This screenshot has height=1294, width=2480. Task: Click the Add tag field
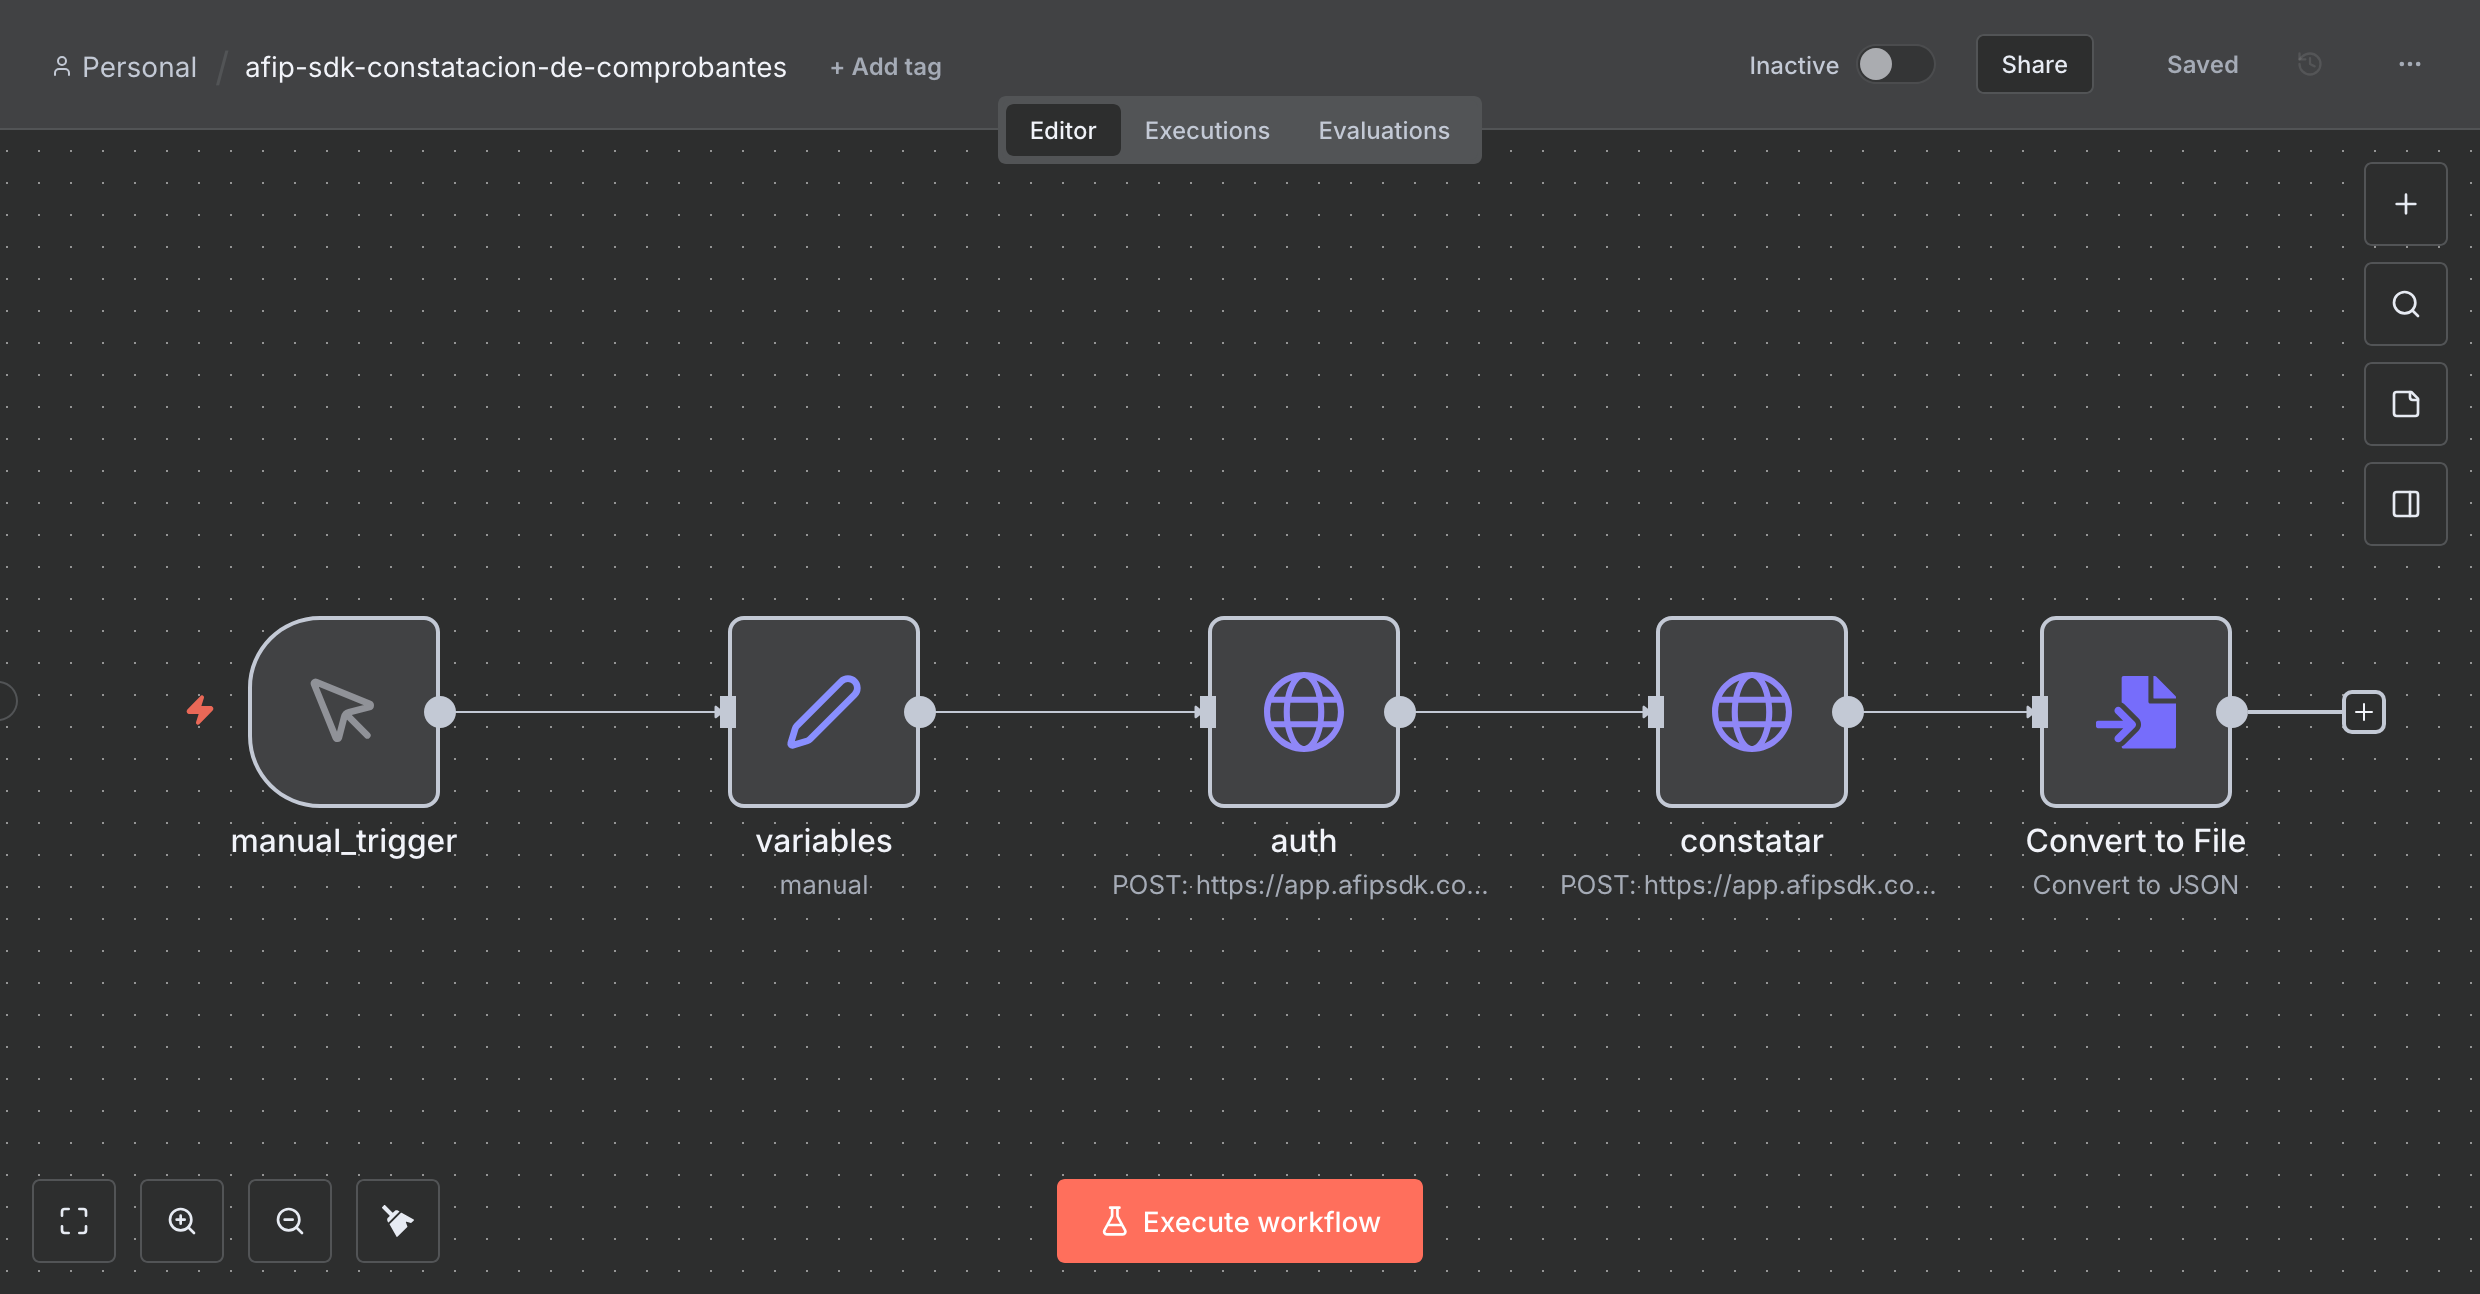[886, 67]
